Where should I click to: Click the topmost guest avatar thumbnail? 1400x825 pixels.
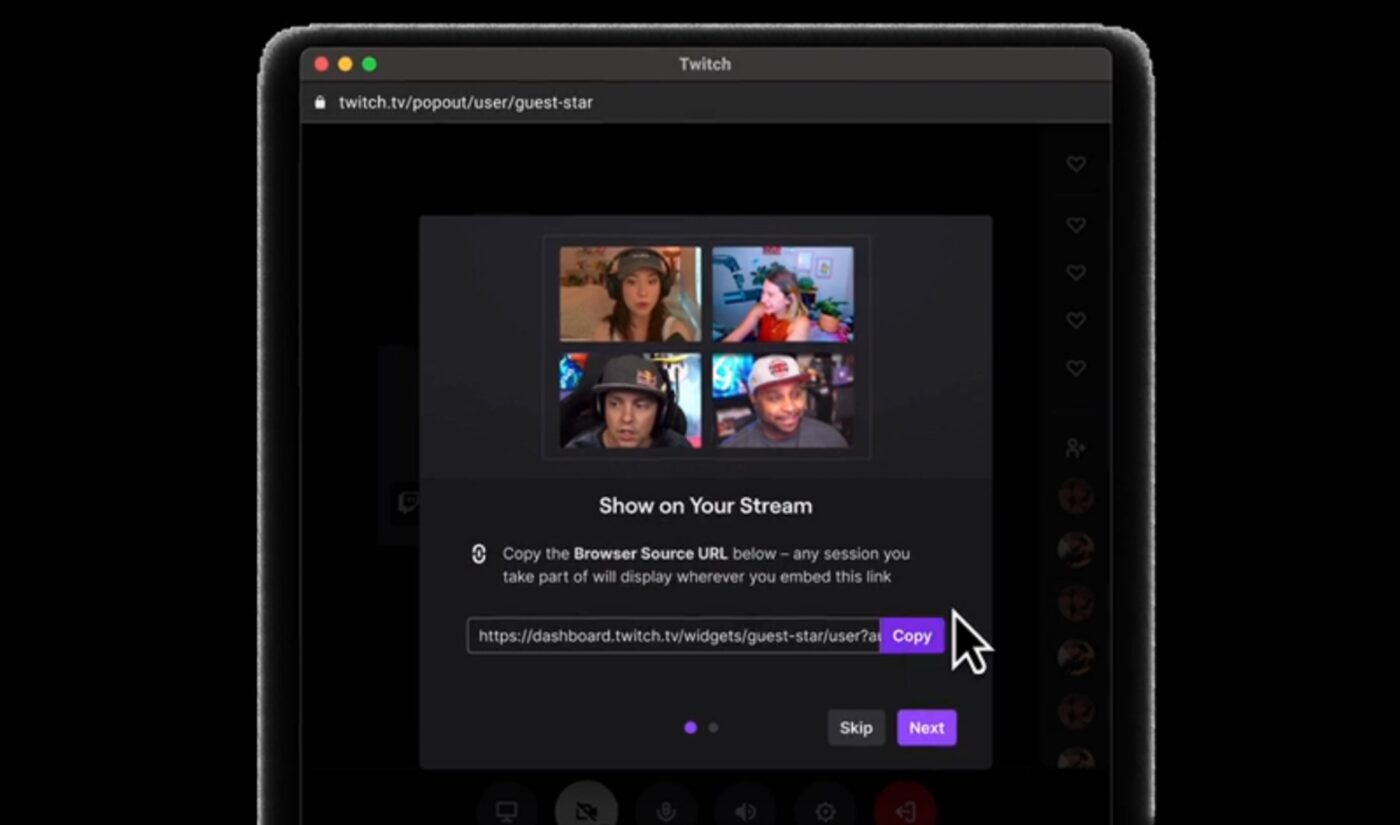click(1075, 497)
